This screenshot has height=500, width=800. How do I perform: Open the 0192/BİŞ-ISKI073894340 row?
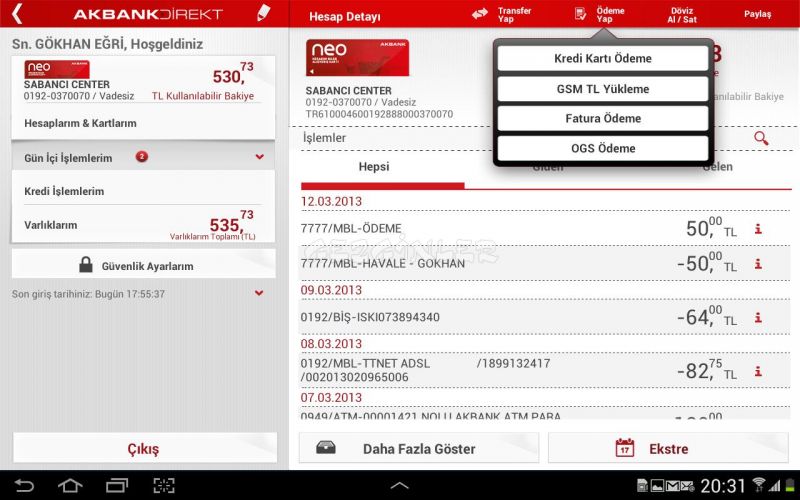[545, 317]
